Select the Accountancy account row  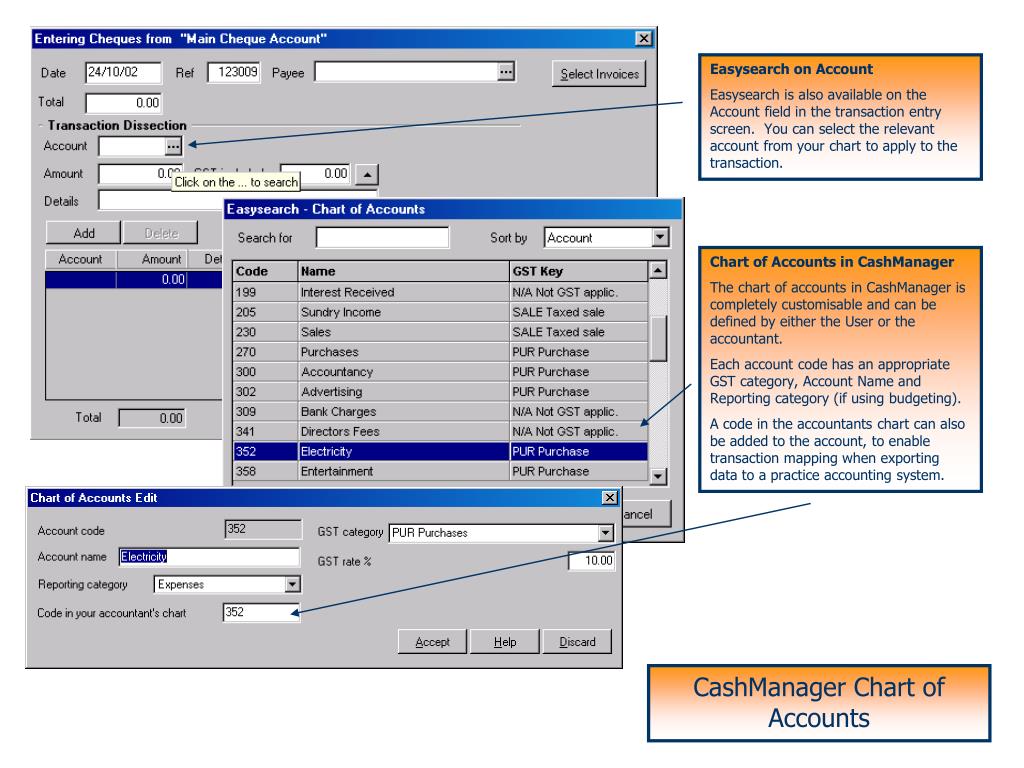[440, 372]
